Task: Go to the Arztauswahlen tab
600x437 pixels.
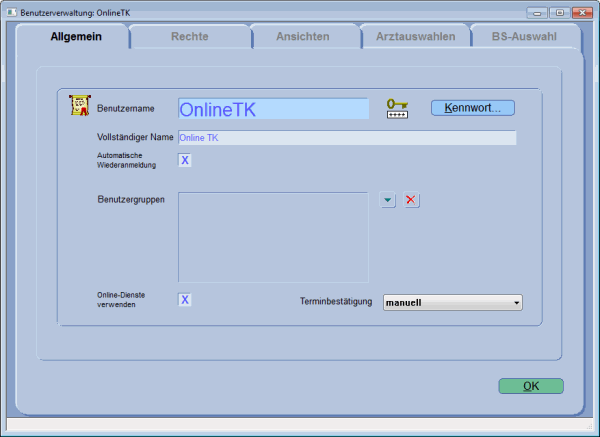Action: [415, 37]
